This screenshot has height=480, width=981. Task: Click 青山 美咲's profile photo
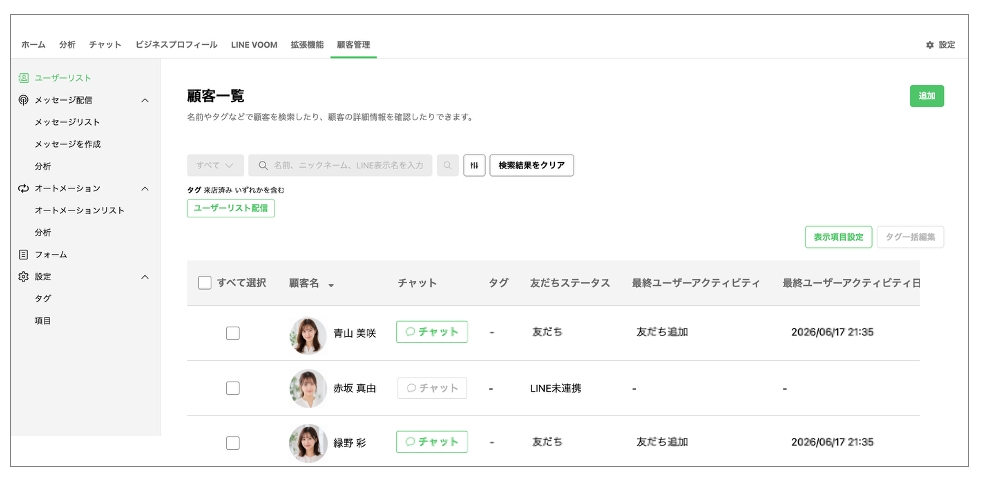(308, 335)
